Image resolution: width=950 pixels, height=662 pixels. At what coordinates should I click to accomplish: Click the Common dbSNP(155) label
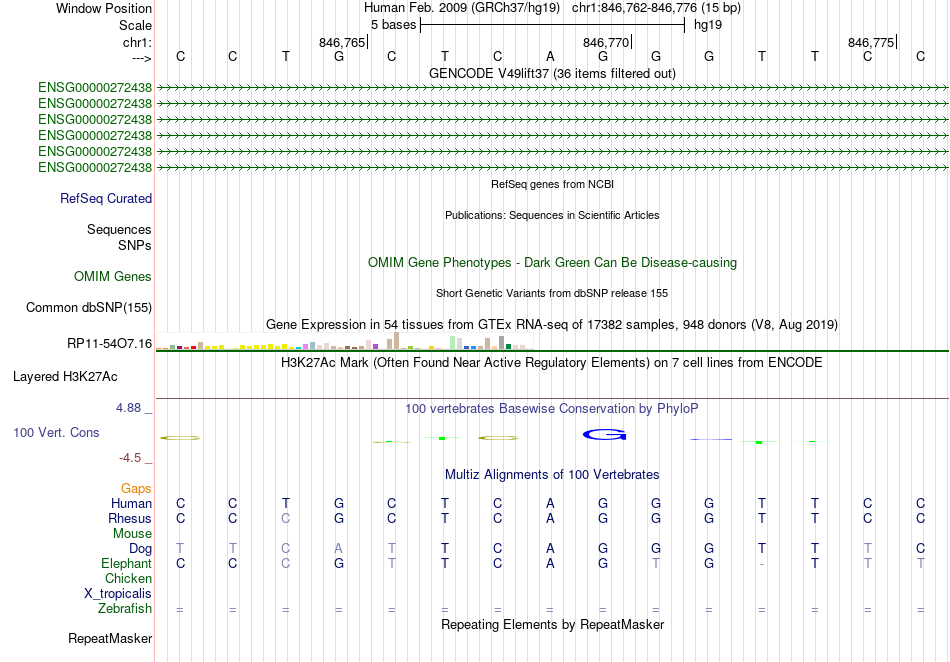(x=89, y=308)
